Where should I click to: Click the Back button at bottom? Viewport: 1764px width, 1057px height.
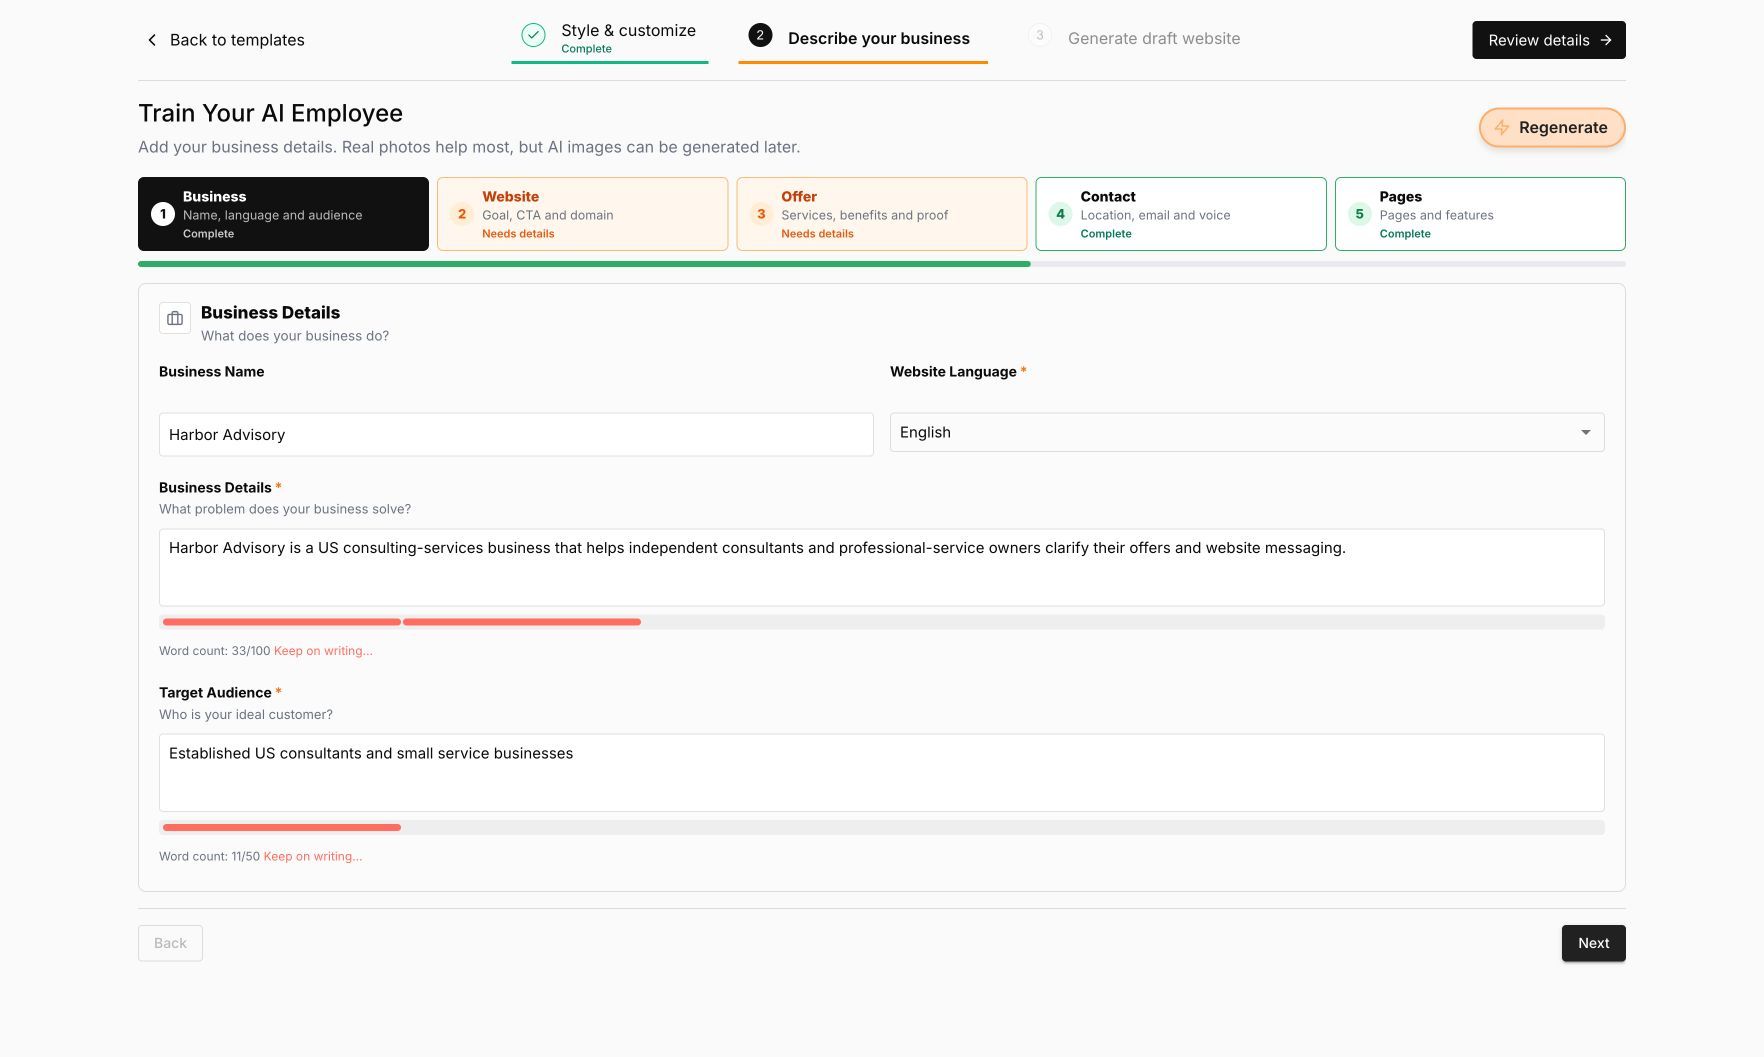pos(170,943)
